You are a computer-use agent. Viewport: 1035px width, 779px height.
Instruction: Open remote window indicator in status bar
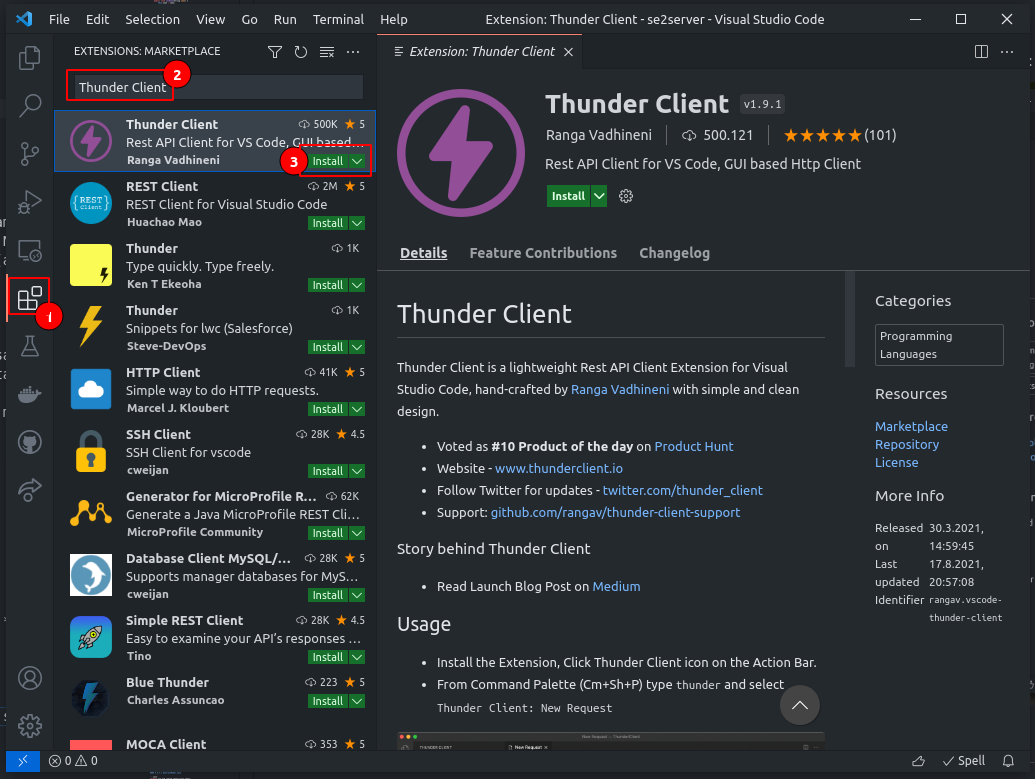22,761
